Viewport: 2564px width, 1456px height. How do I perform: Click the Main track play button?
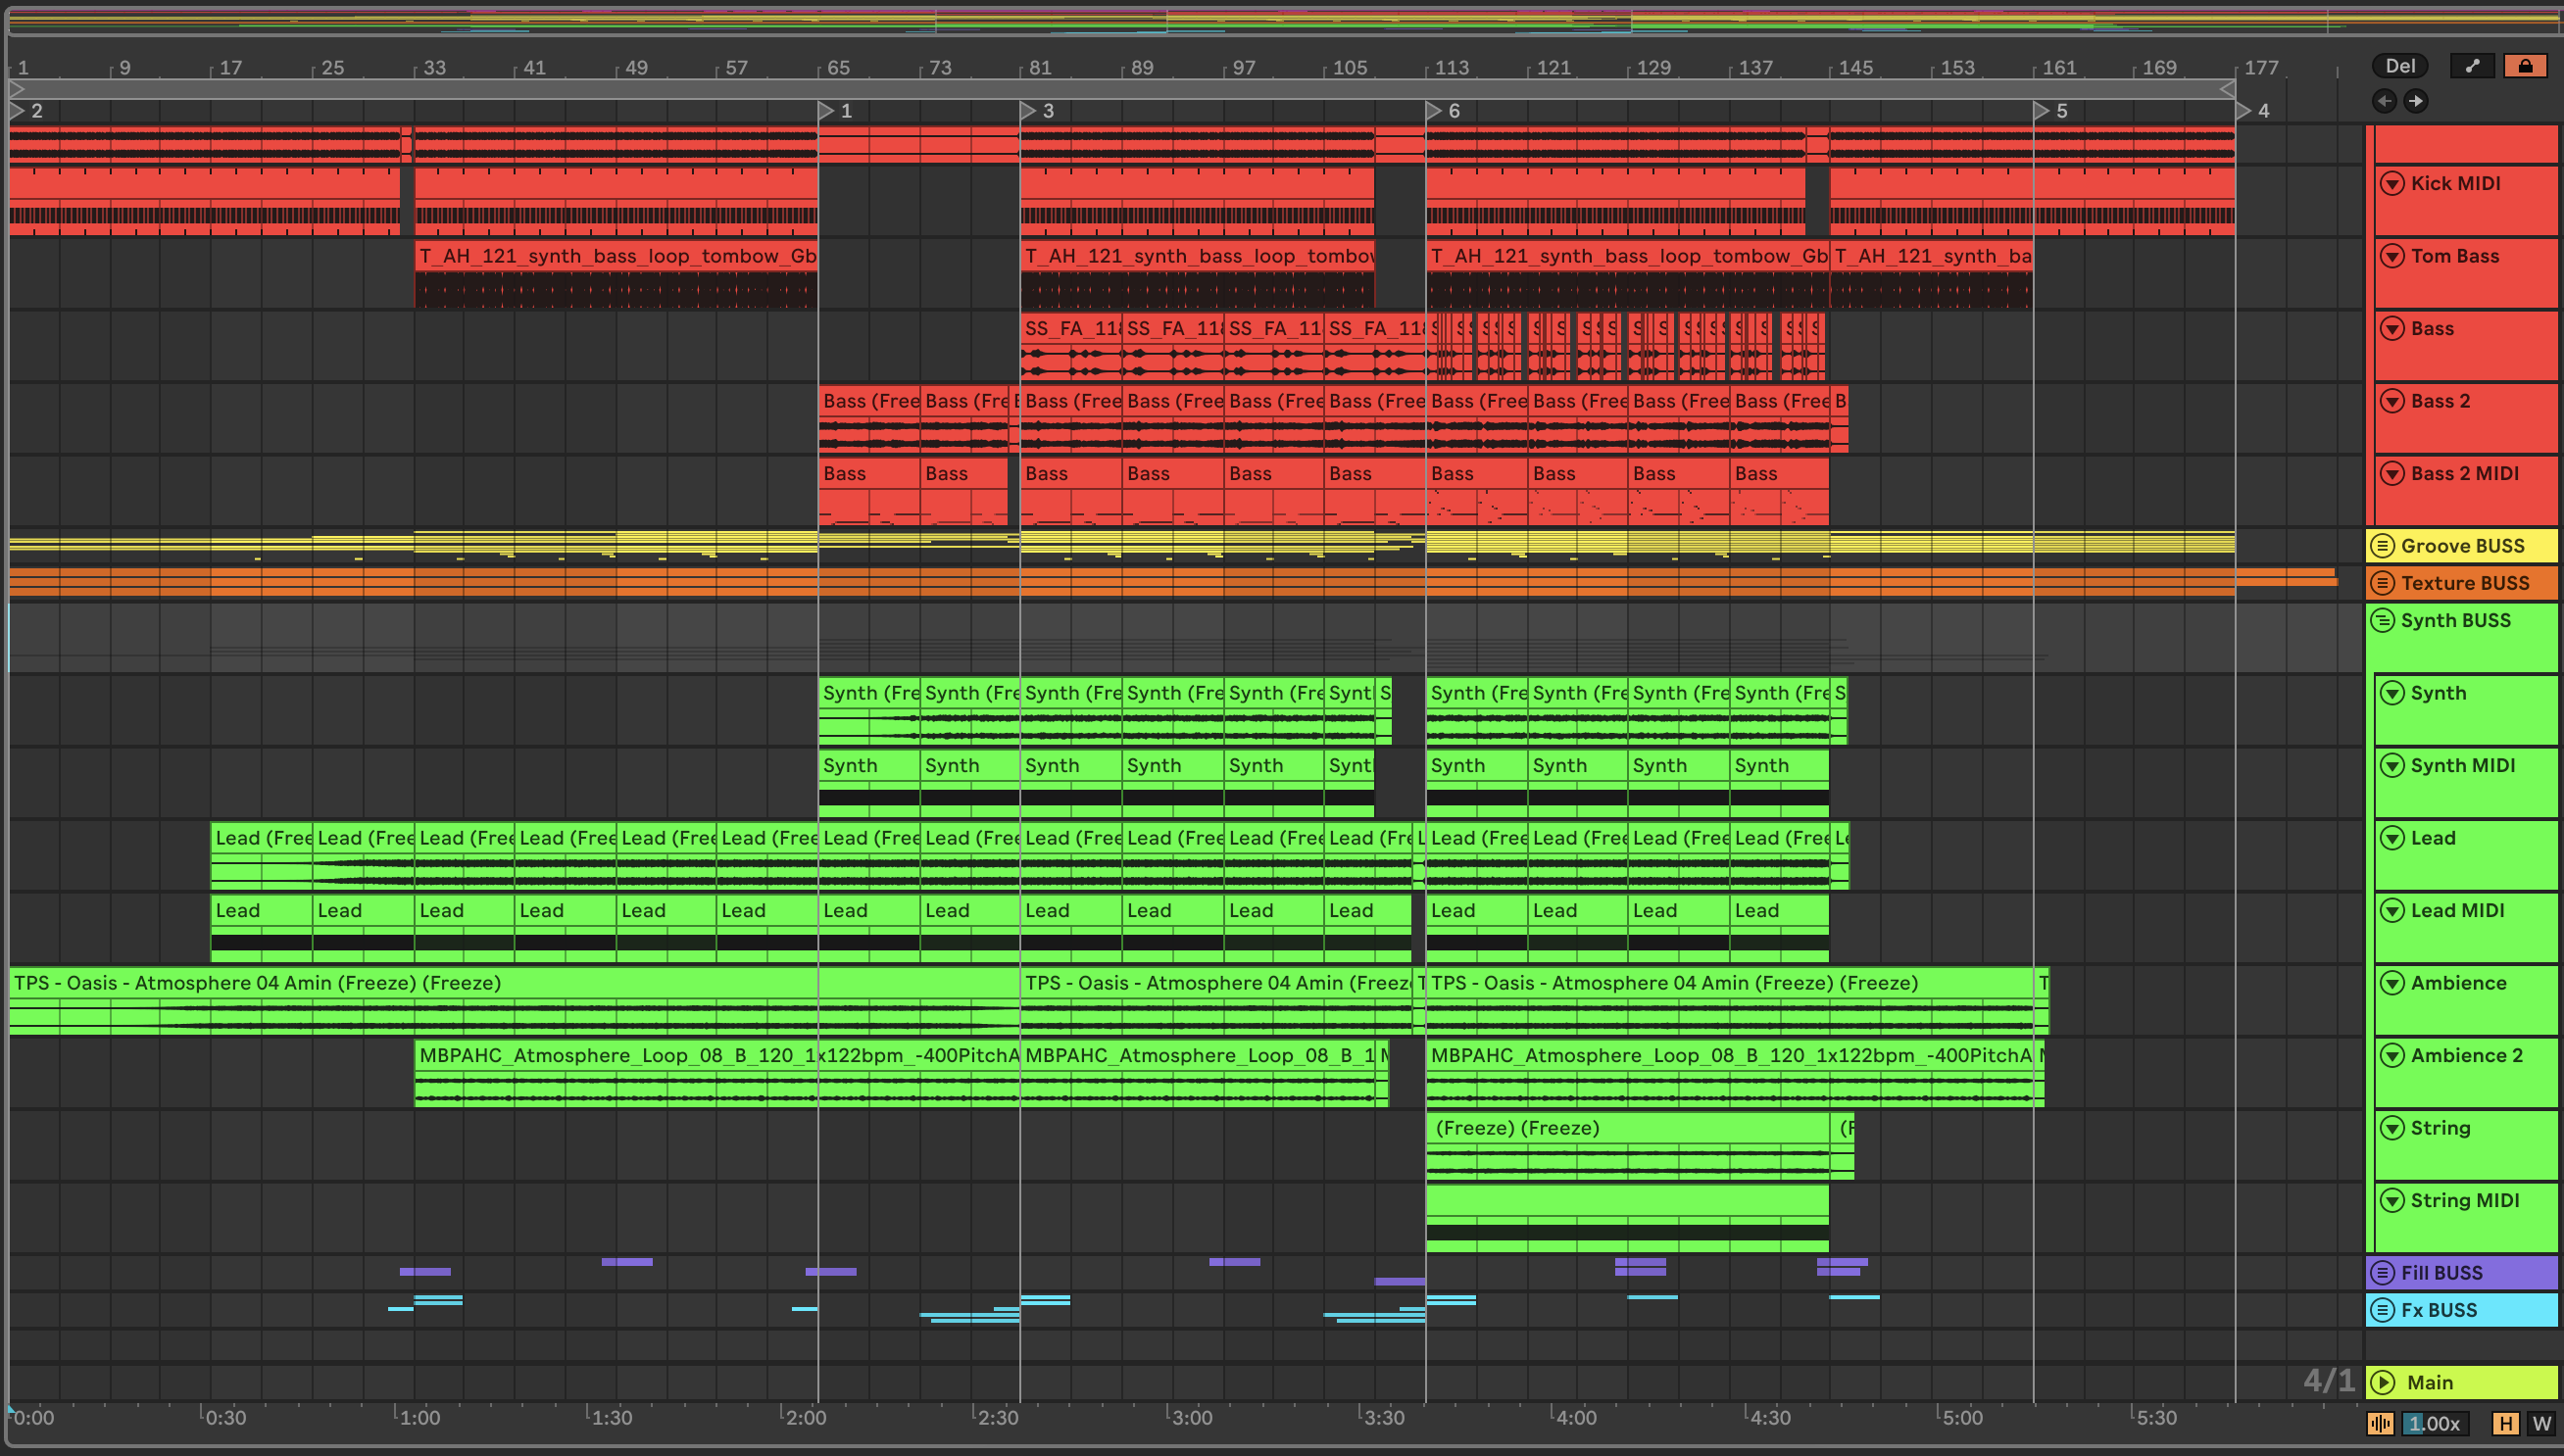[2383, 1382]
